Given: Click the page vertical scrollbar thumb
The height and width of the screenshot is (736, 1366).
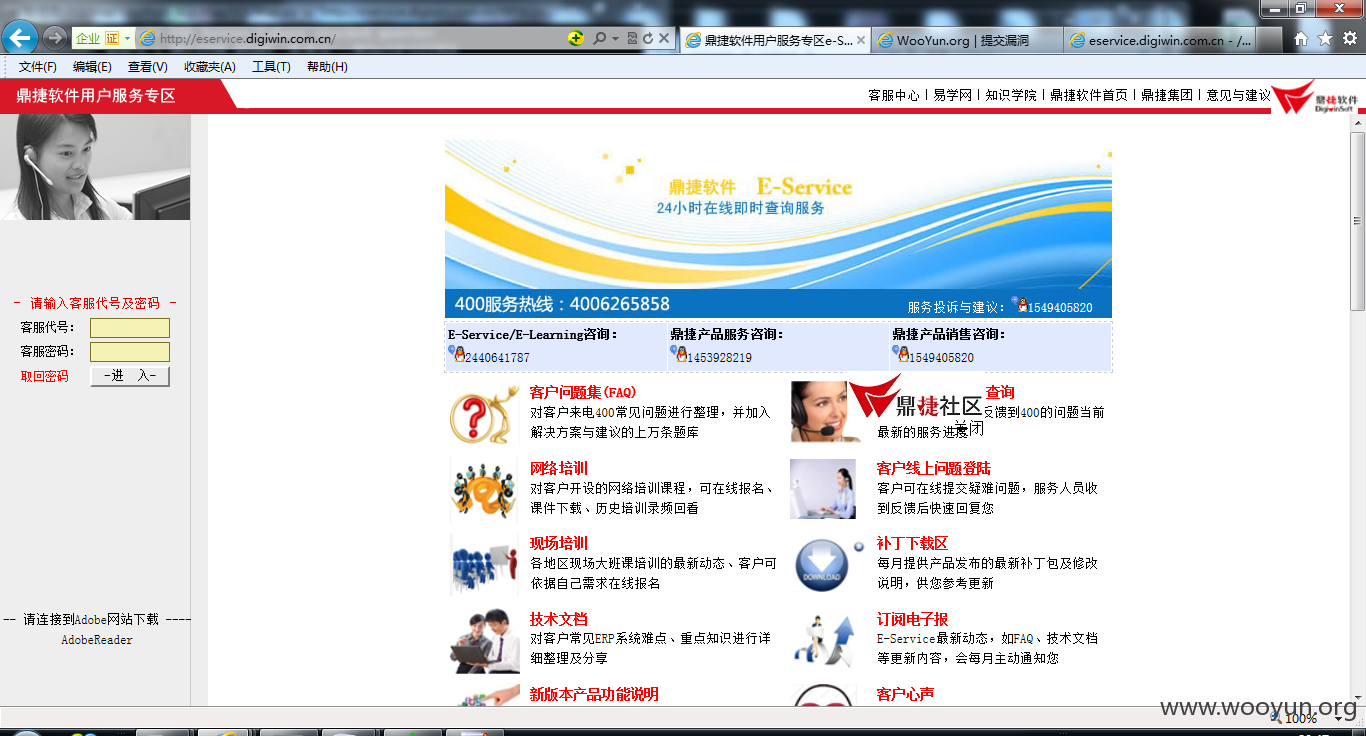Looking at the screenshot, I should 1357,221.
